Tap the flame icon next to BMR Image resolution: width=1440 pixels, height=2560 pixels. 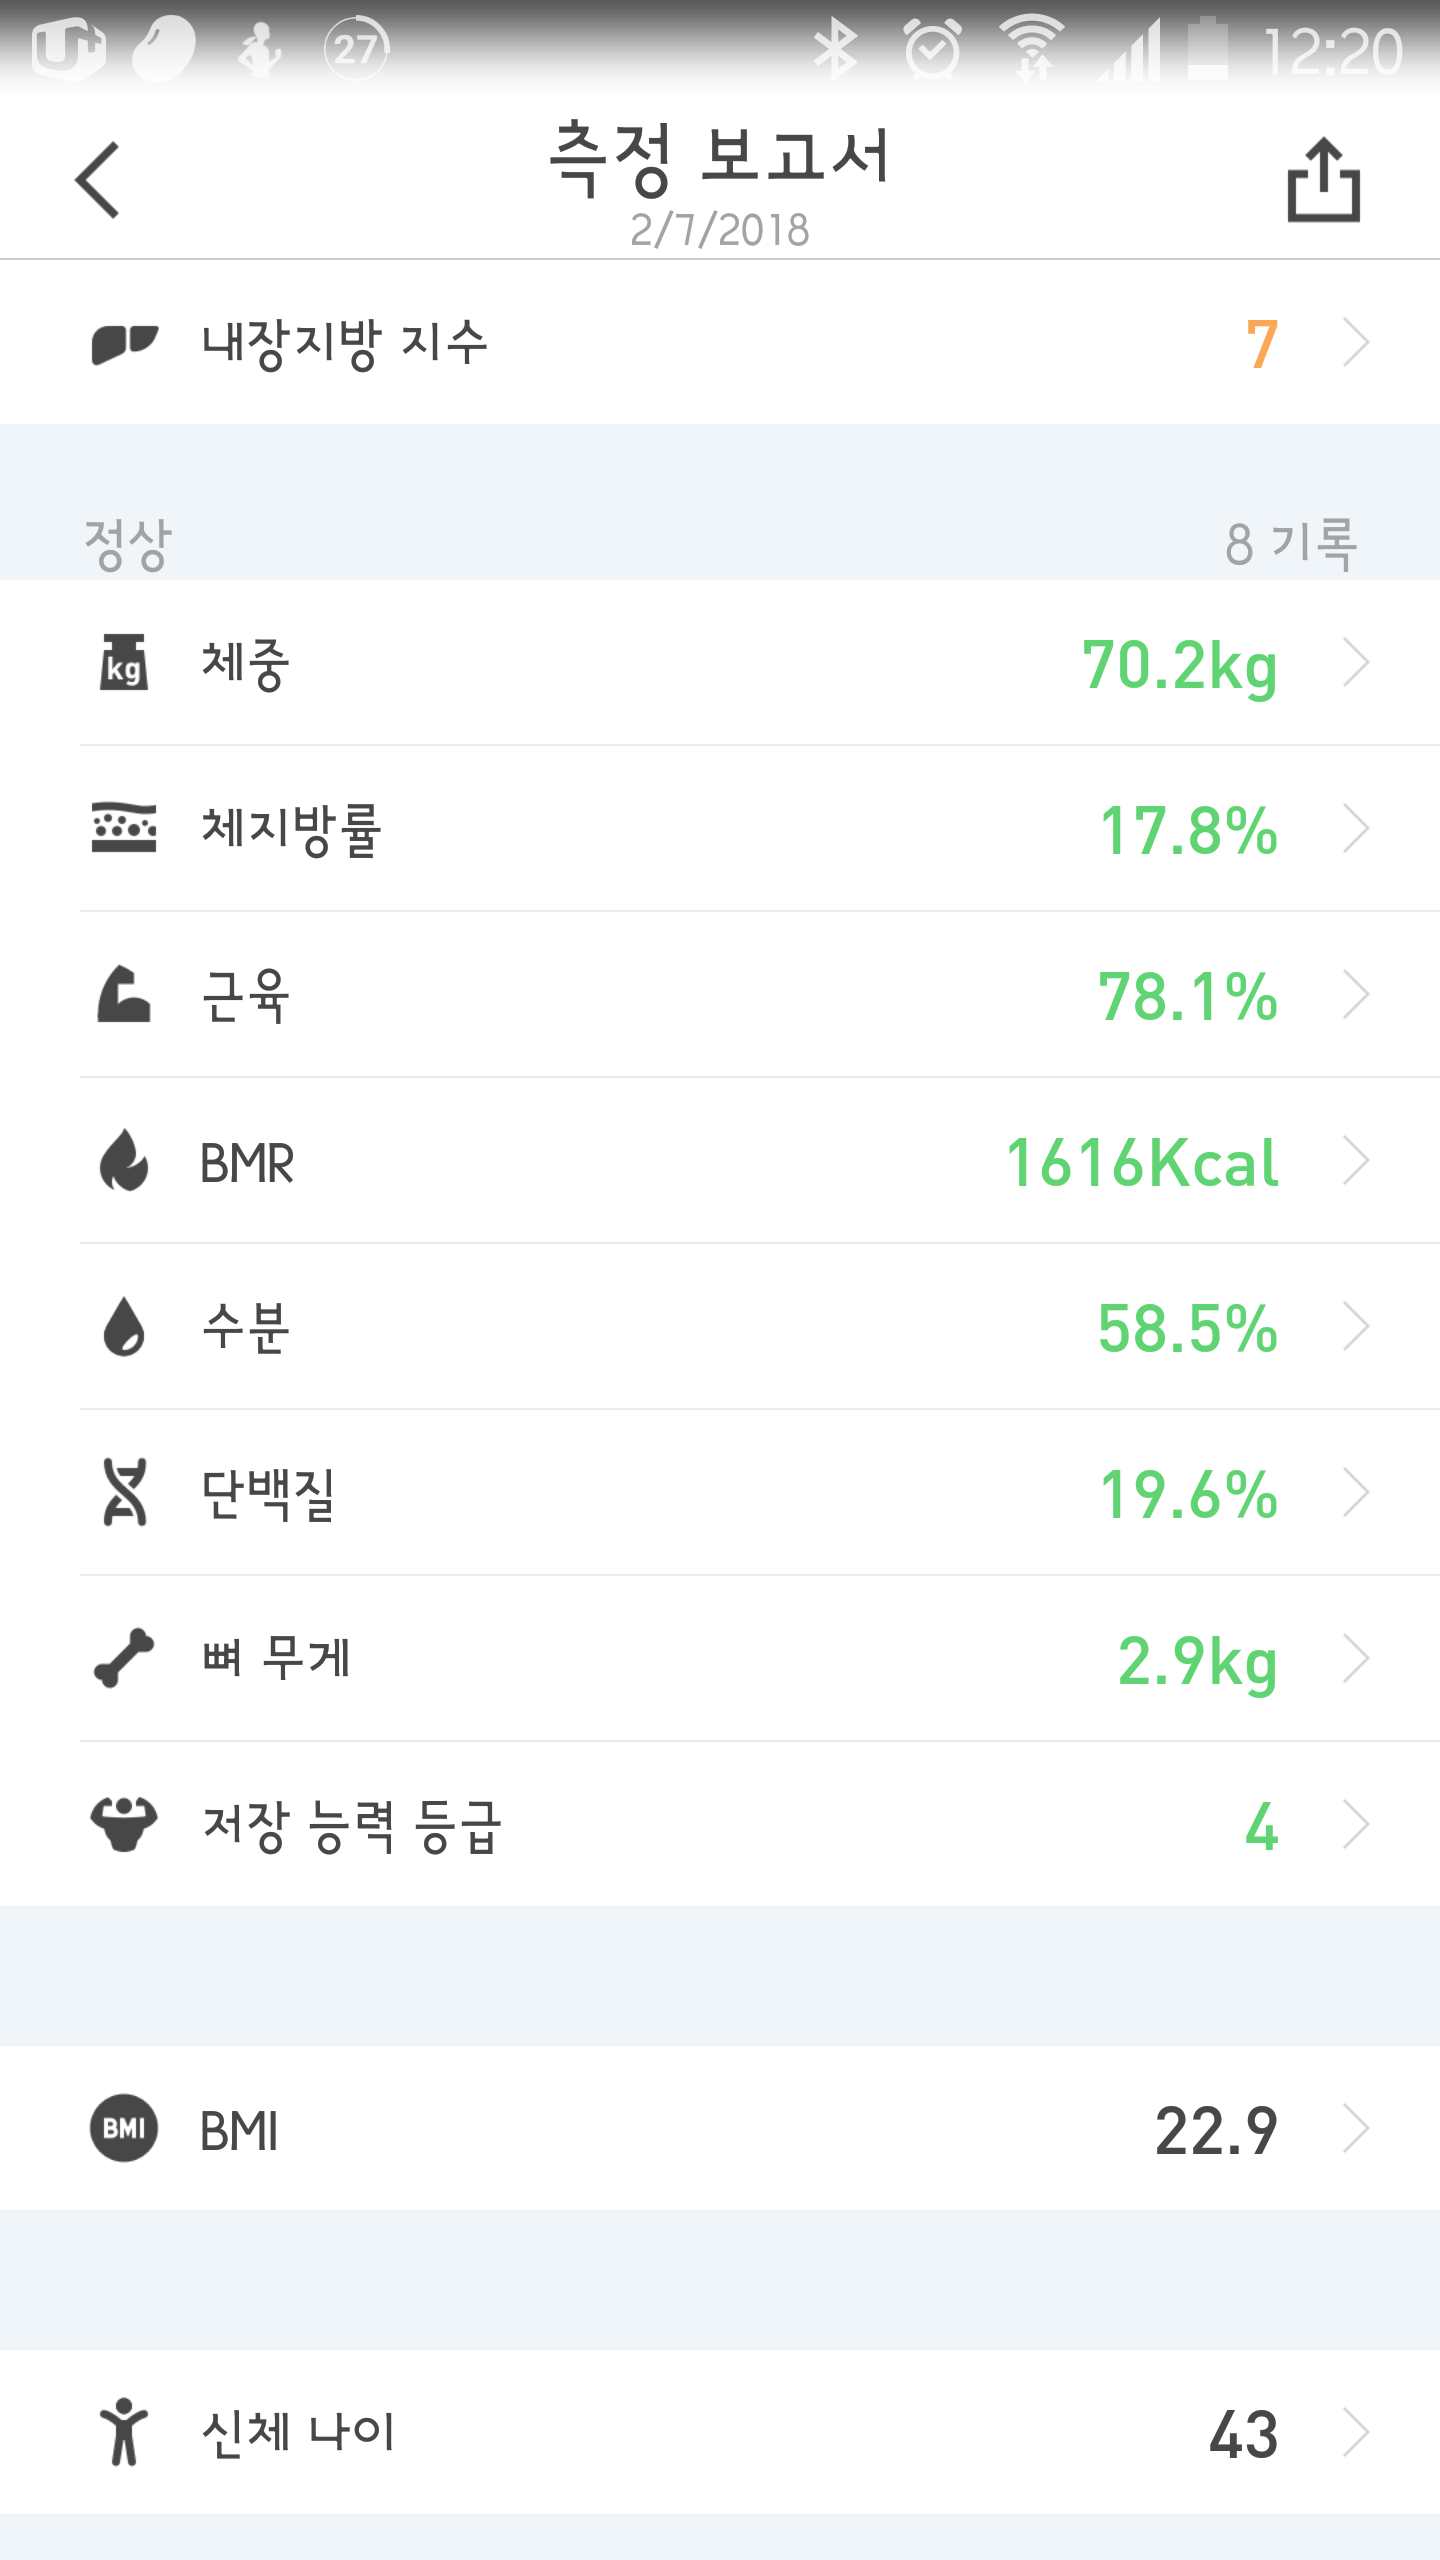(124, 1161)
